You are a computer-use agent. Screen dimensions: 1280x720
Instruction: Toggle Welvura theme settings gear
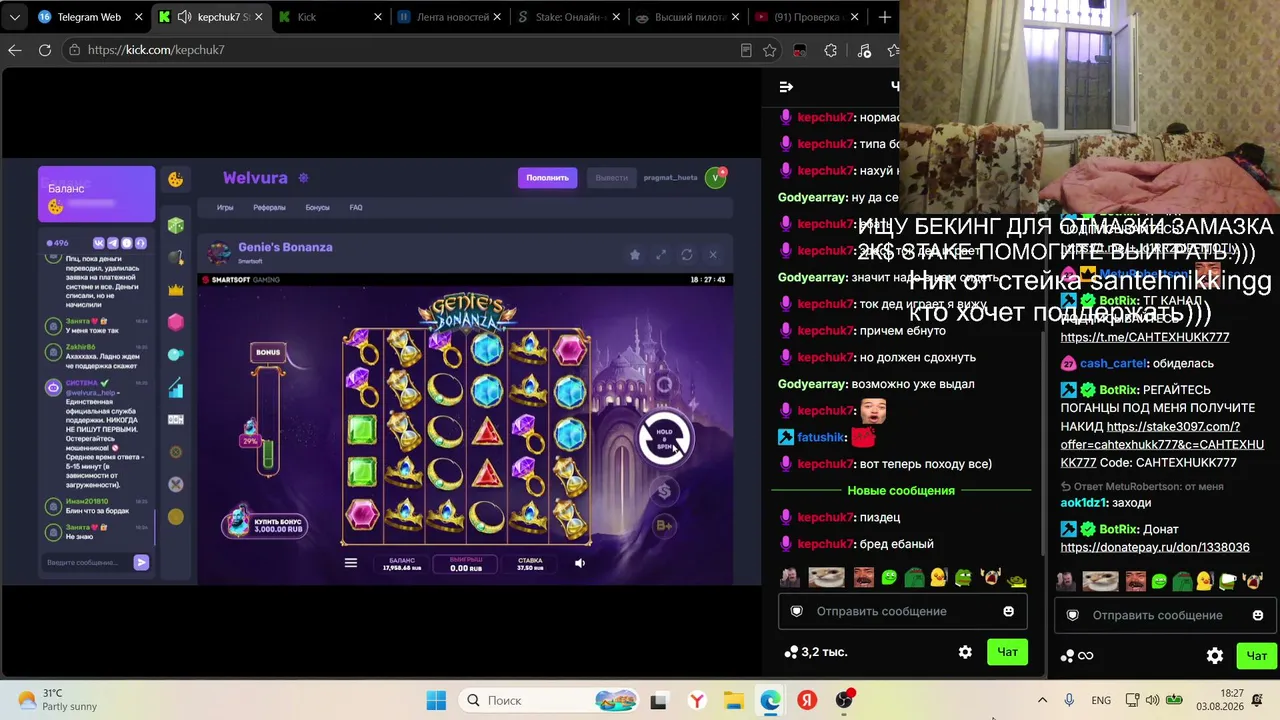coord(304,178)
